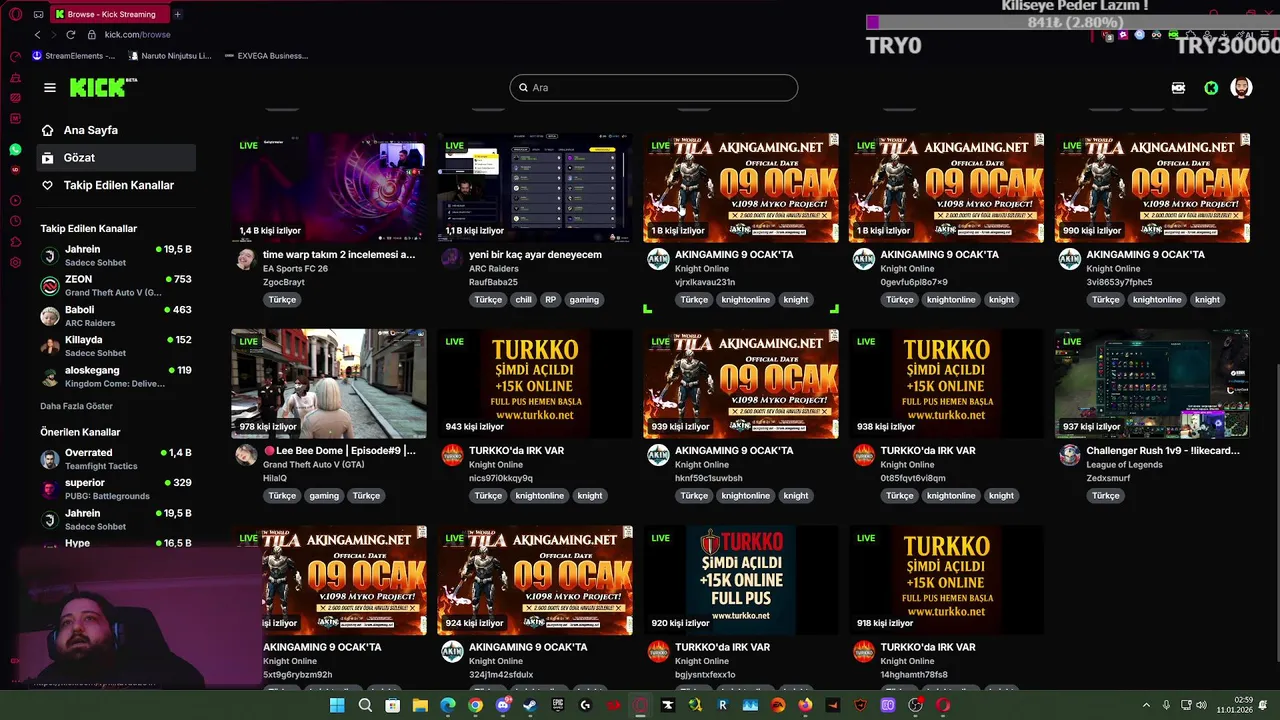Open Discord from taskbar
Viewport: 1280px width, 720px height.
point(503,705)
